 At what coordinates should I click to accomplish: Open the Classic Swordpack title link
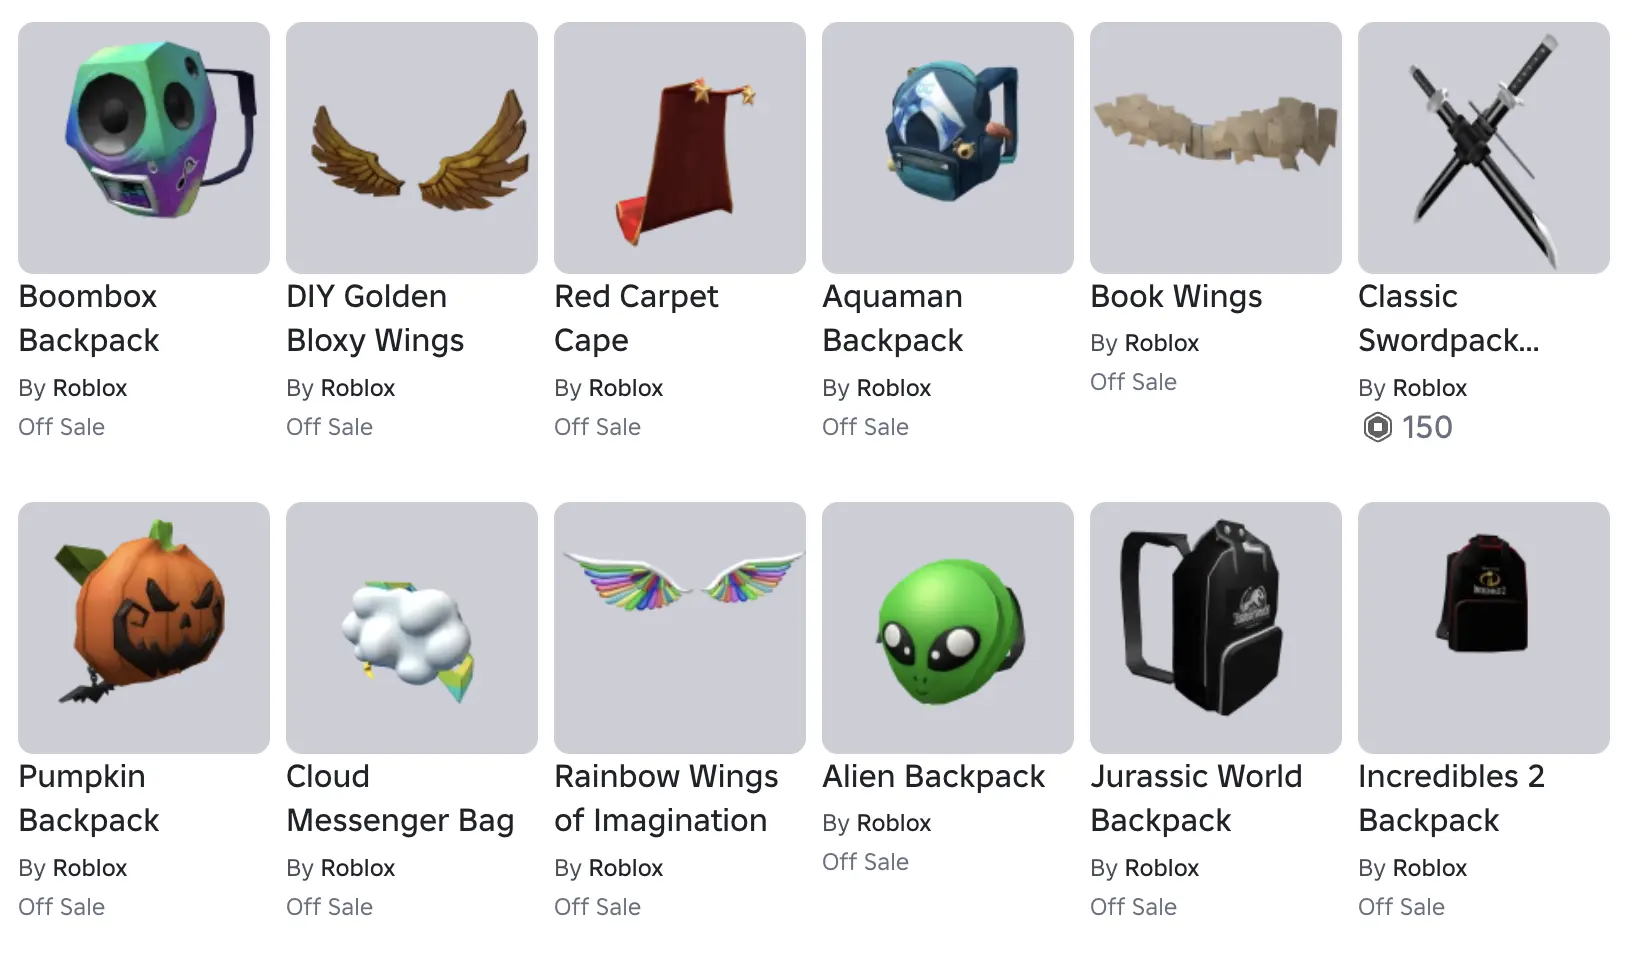click(x=1448, y=318)
